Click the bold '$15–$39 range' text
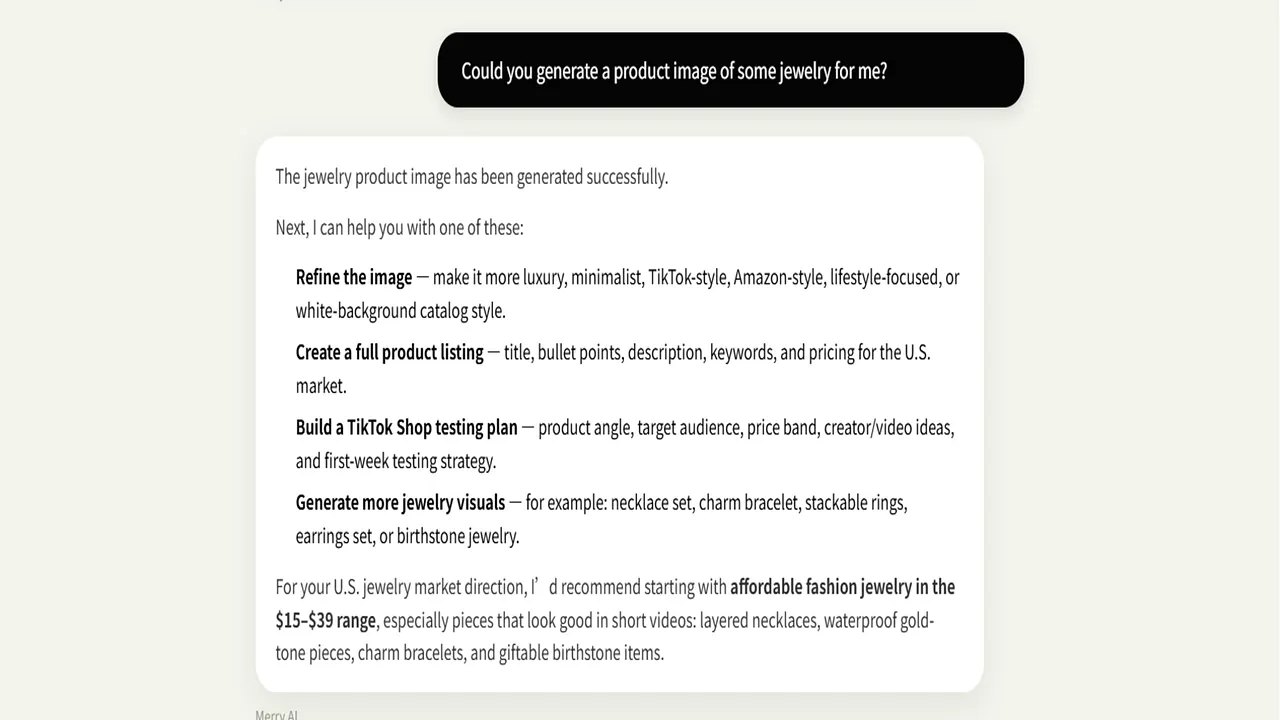This screenshot has width=1280, height=720. click(326, 620)
